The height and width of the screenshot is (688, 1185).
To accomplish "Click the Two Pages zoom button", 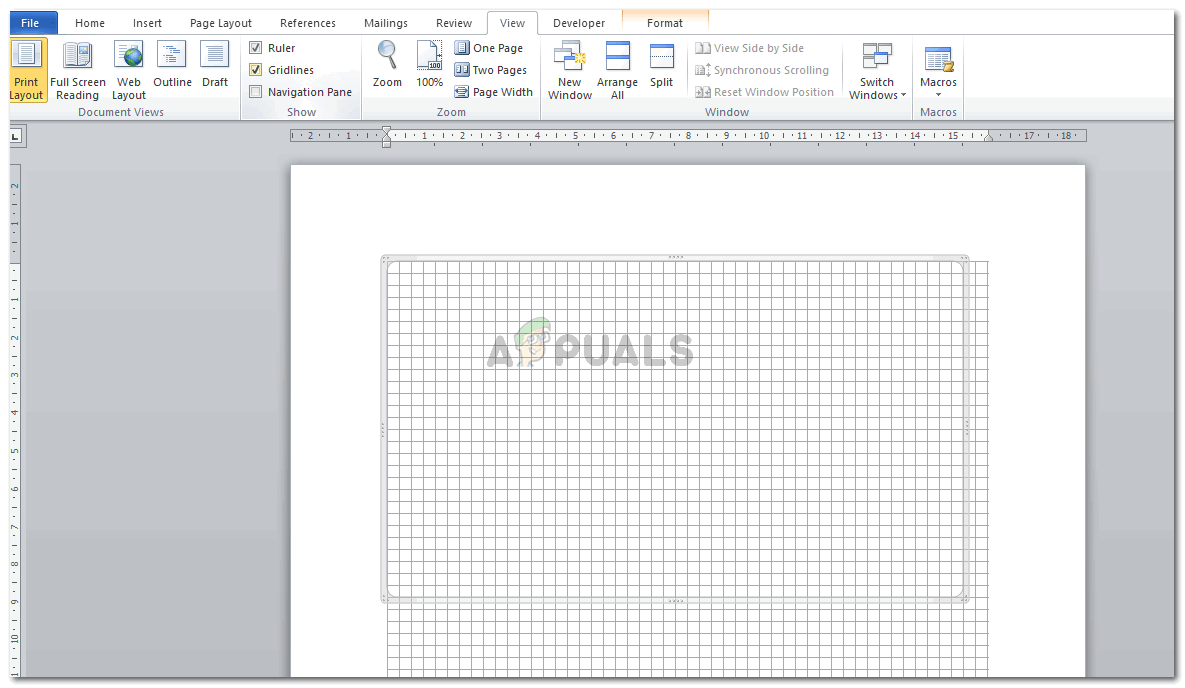I will click(x=490, y=70).
